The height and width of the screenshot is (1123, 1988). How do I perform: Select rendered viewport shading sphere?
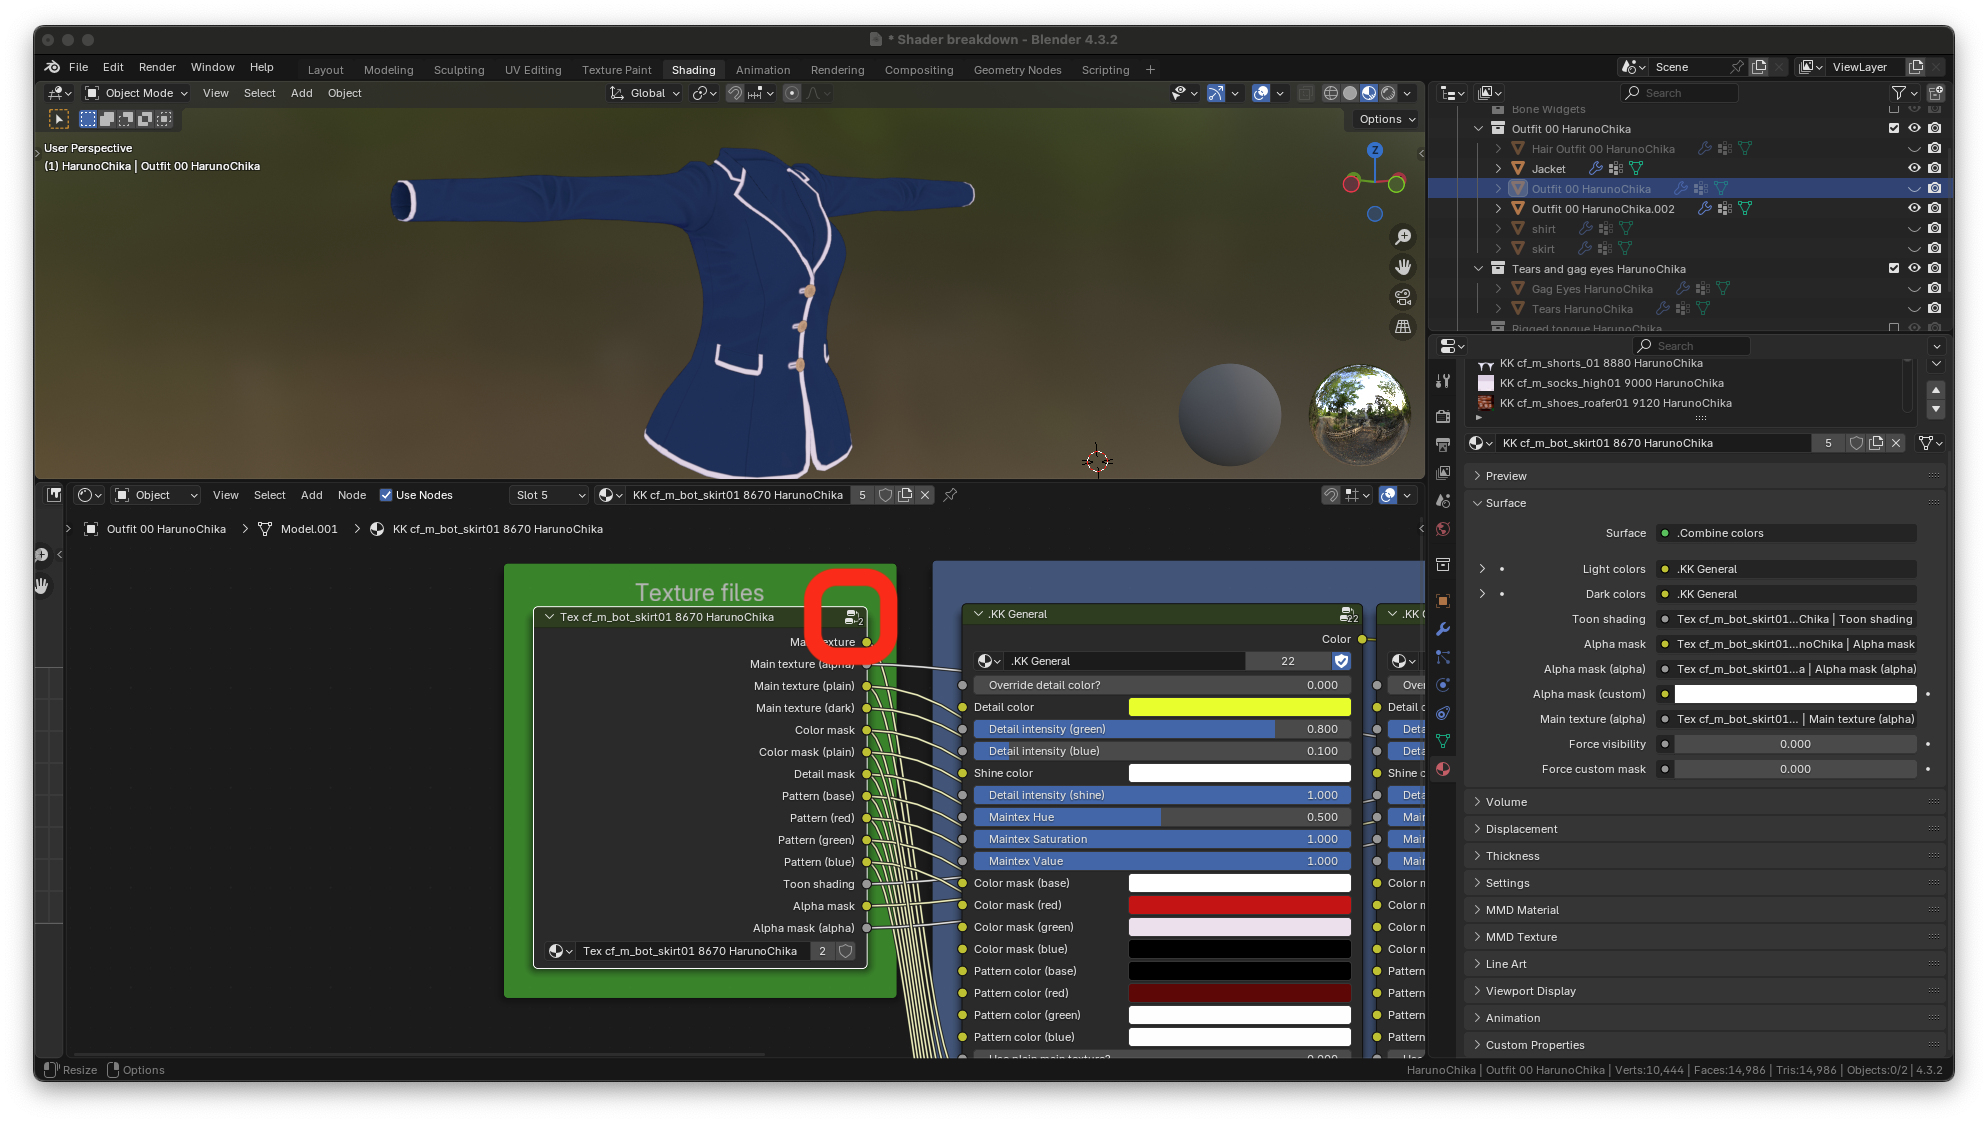(1388, 93)
